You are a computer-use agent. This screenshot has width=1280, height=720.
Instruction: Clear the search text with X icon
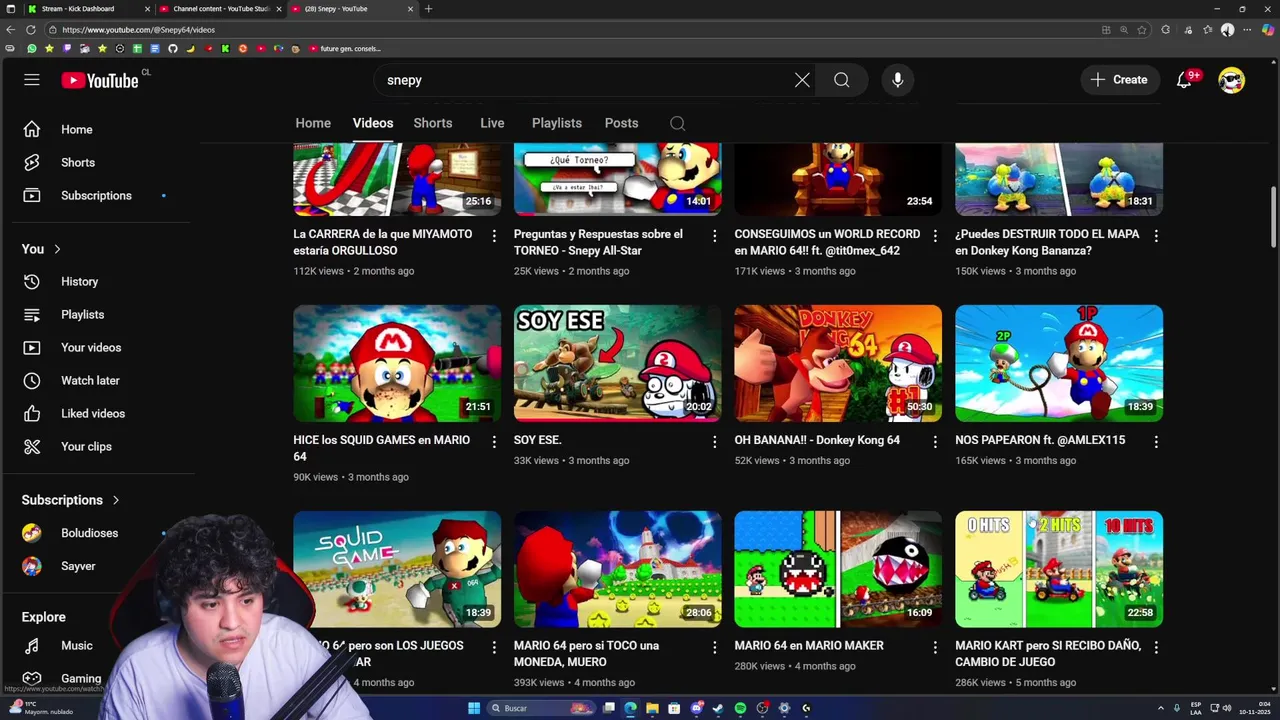click(802, 80)
